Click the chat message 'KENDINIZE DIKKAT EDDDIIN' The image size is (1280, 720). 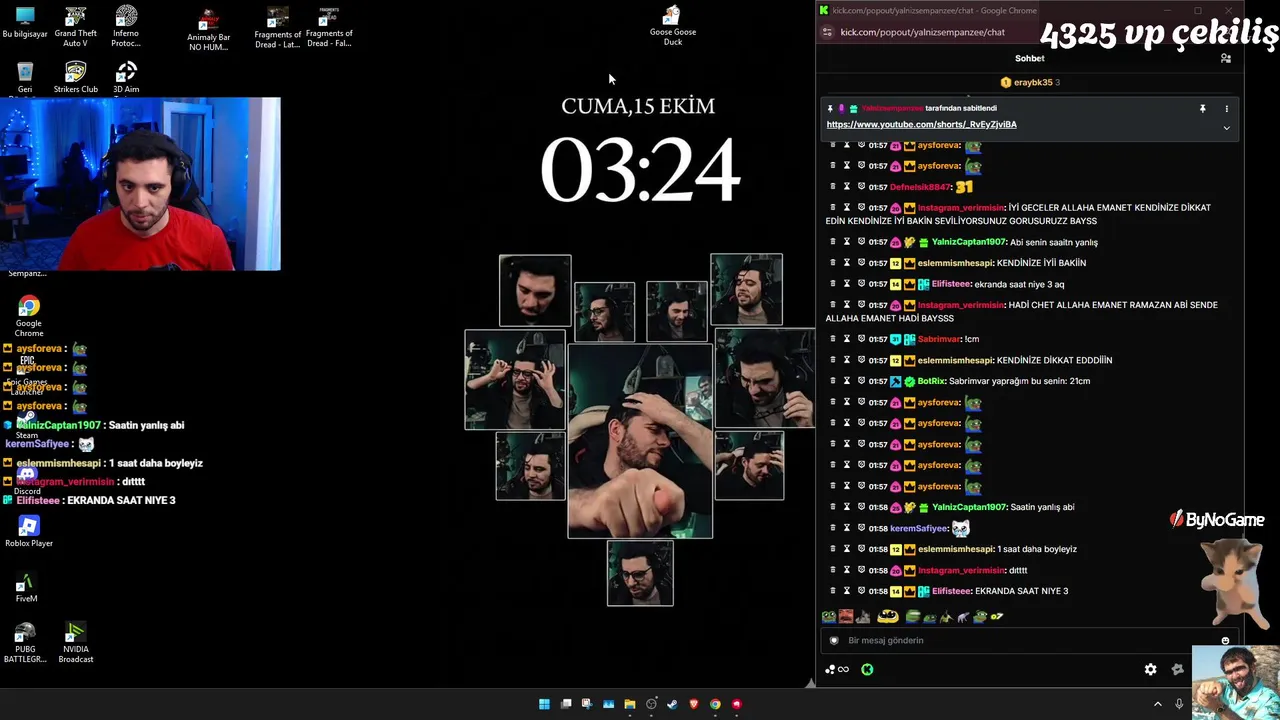(x=1054, y=360)
